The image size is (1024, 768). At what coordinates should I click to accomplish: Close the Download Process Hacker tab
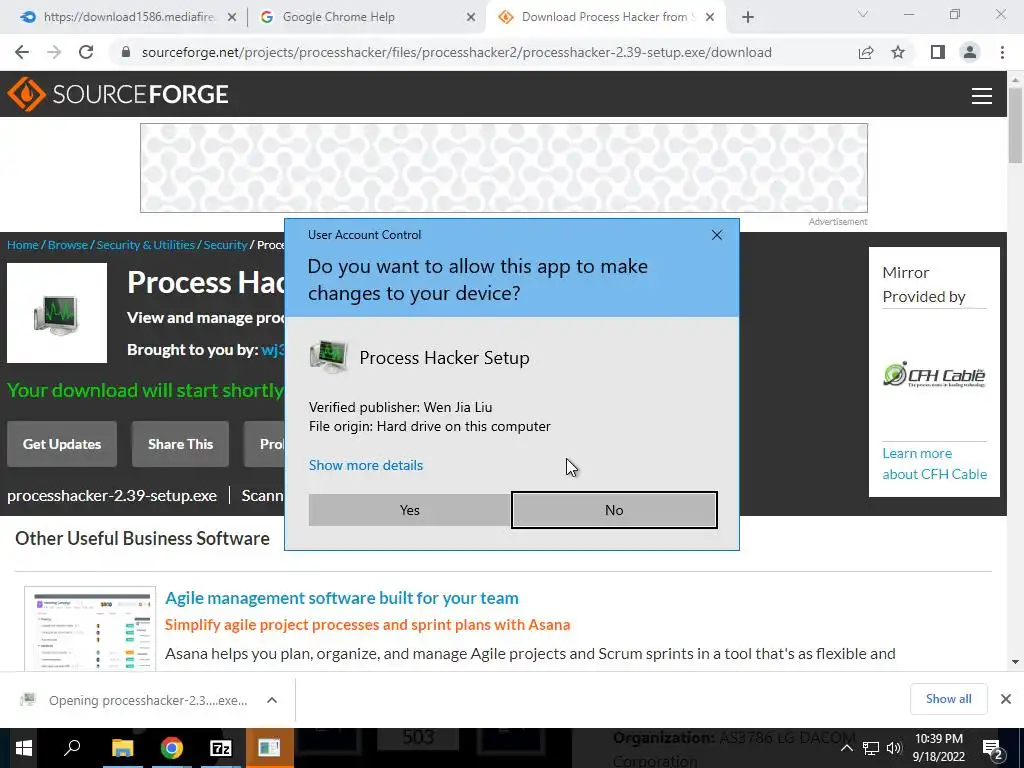(710, 18)
